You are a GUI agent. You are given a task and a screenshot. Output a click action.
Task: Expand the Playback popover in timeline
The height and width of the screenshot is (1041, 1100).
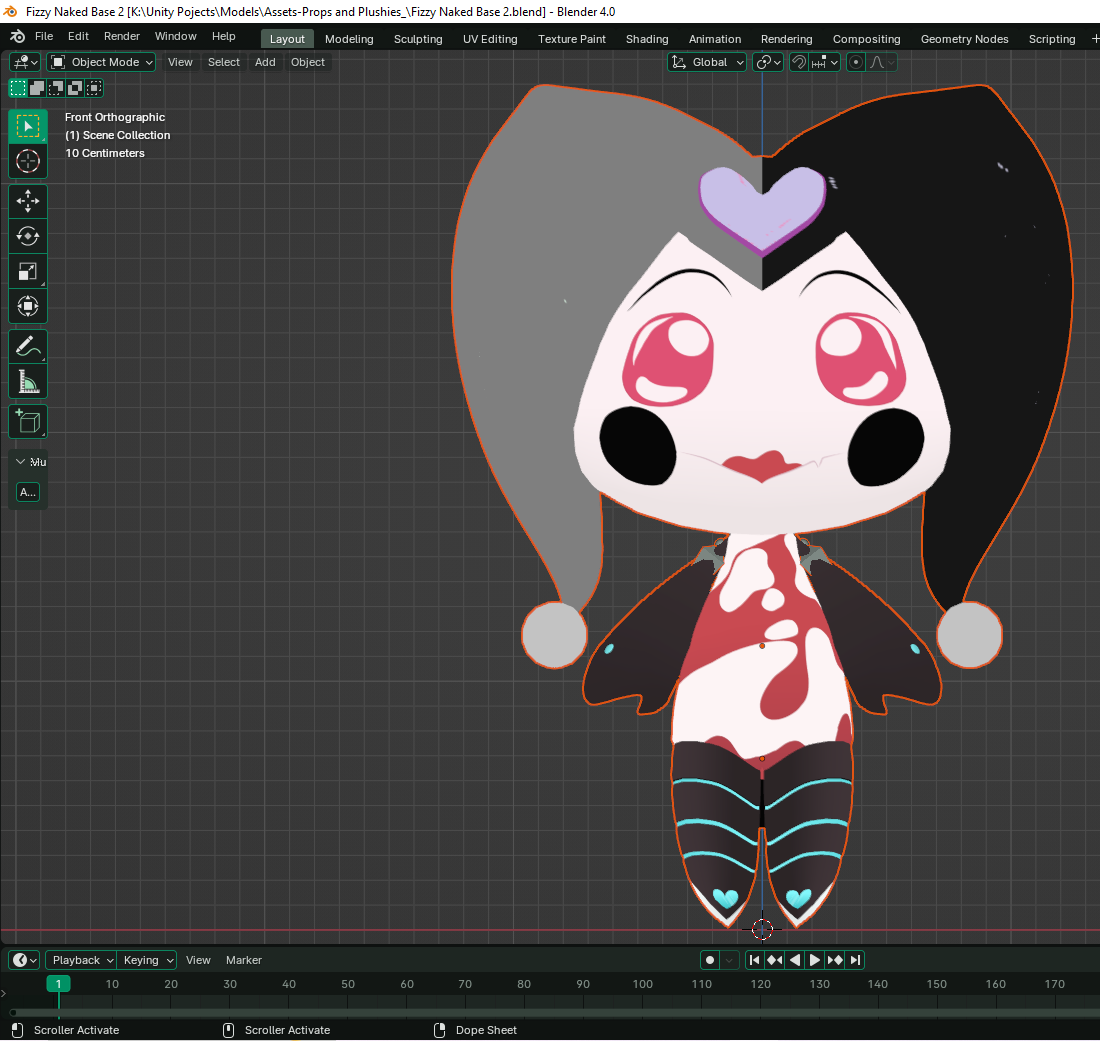point(81,960)
